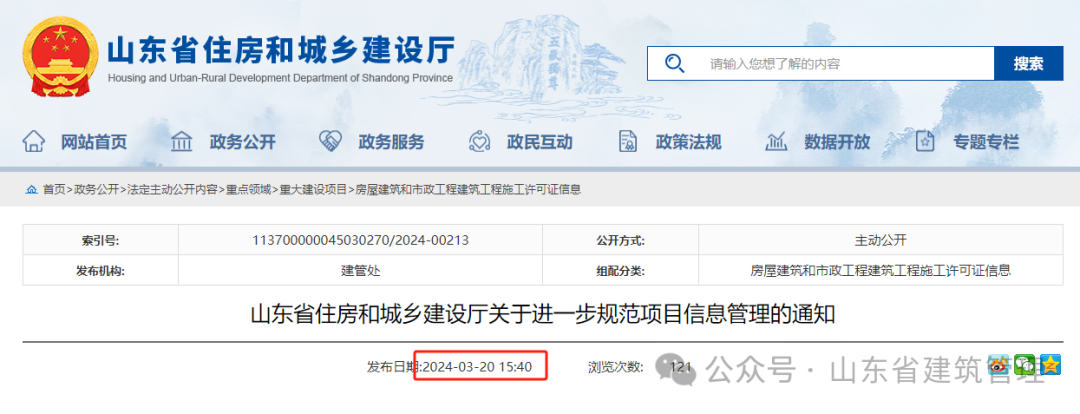The width and height of the screenshot is (1080, 414).
Task: Click 房屋建筑和市政工程建筑工程施工许可证信息 breadcrumb link
Action: 468,189
